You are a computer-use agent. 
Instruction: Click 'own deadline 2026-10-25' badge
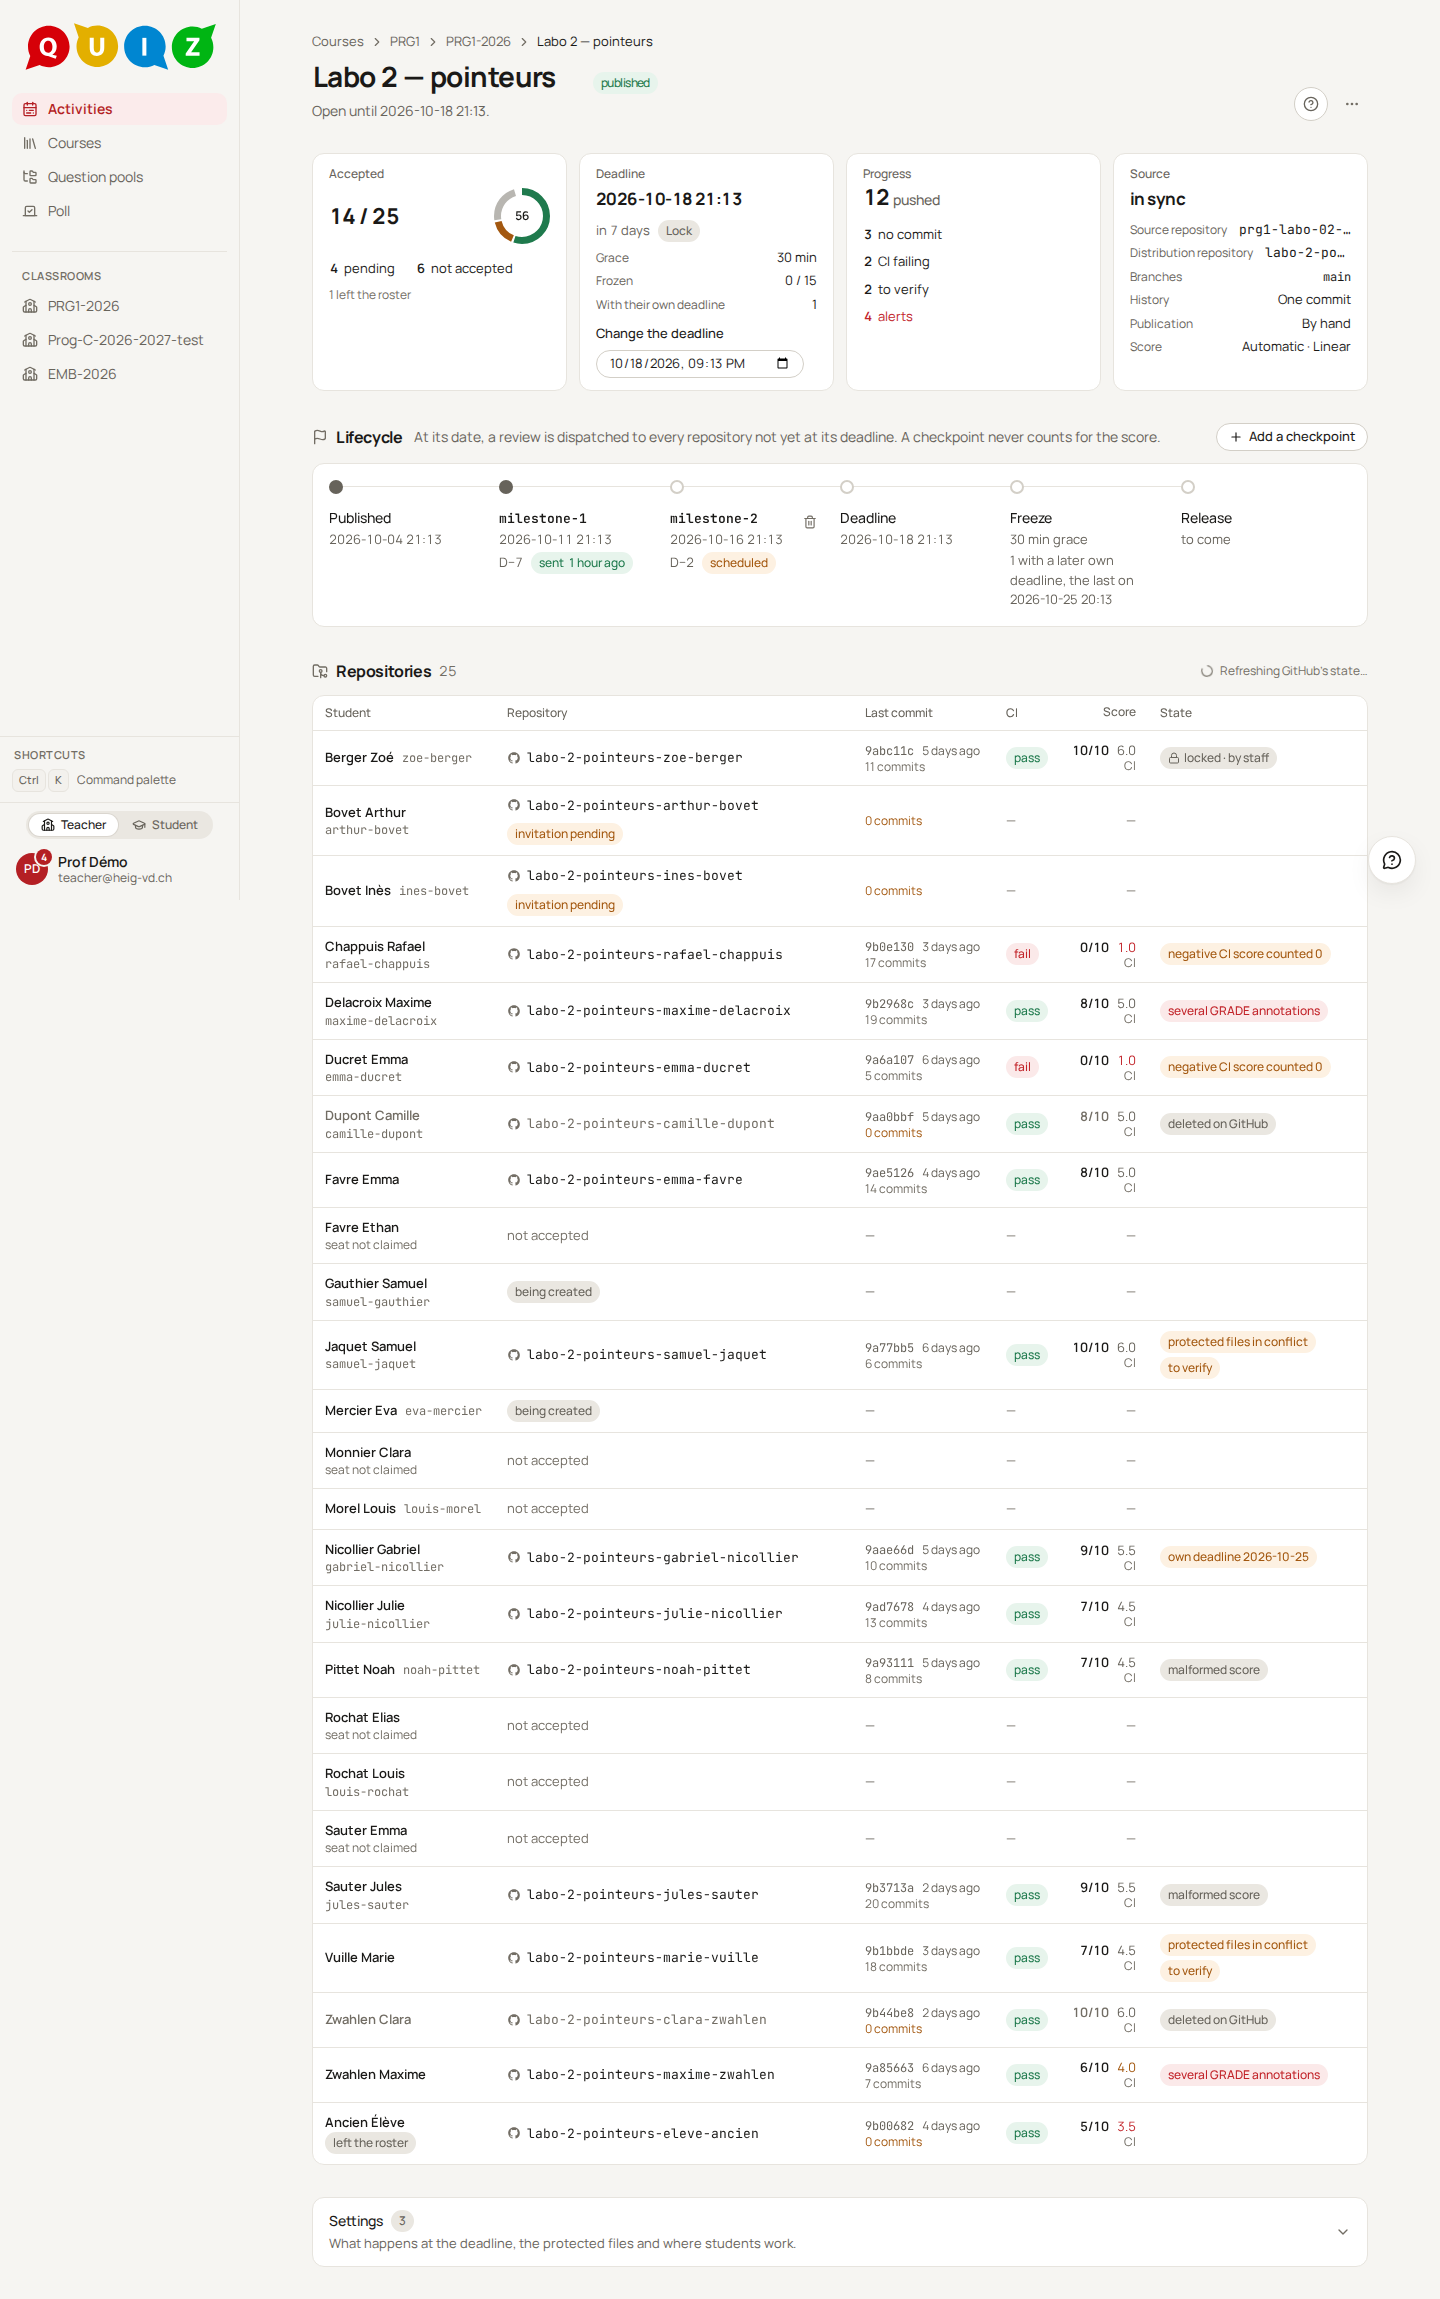coord(1238,1557)
